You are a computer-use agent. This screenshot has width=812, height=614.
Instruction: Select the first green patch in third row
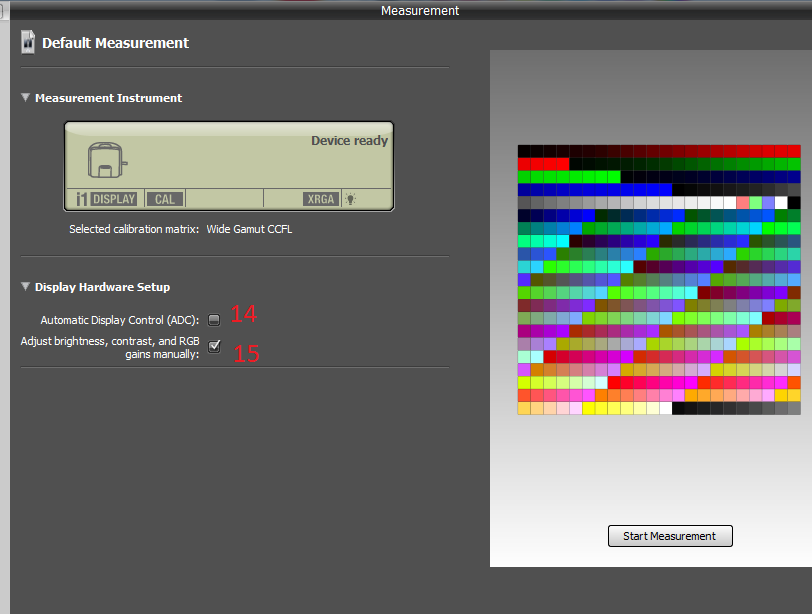point(524,177)
